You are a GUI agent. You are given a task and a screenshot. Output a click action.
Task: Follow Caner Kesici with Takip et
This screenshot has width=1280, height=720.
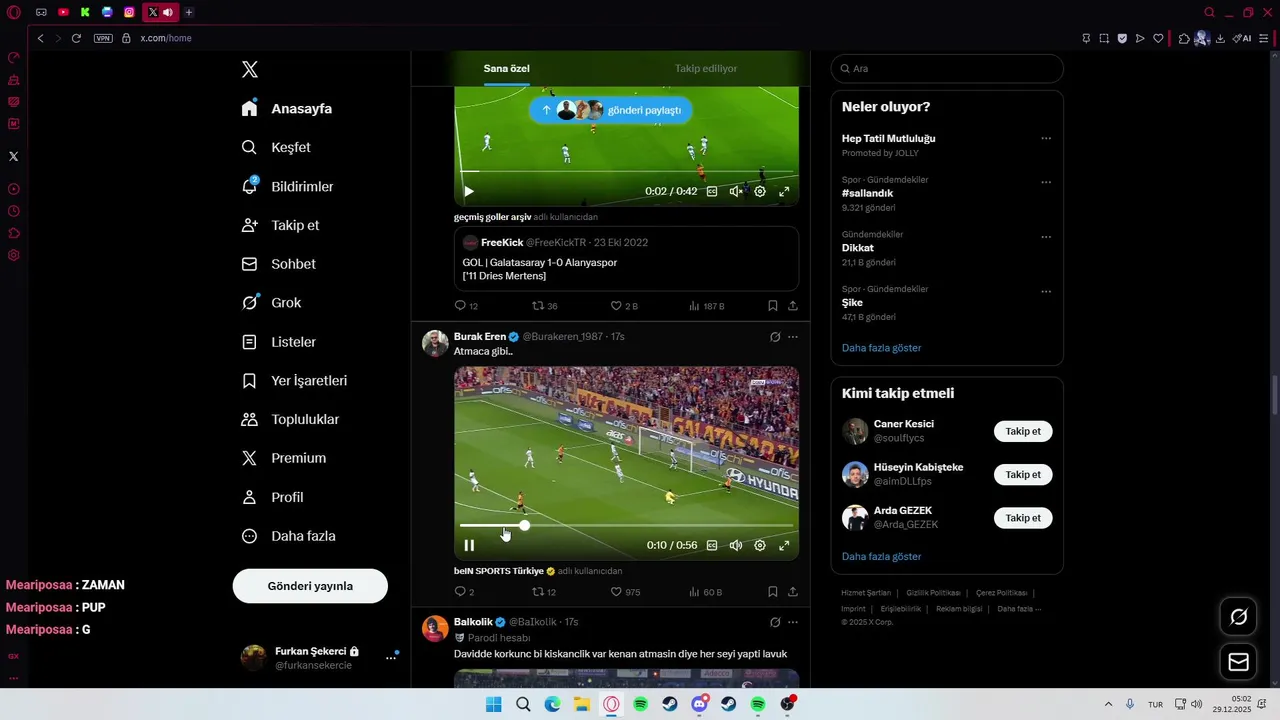pyautogui.click(x=1023, y=432)
